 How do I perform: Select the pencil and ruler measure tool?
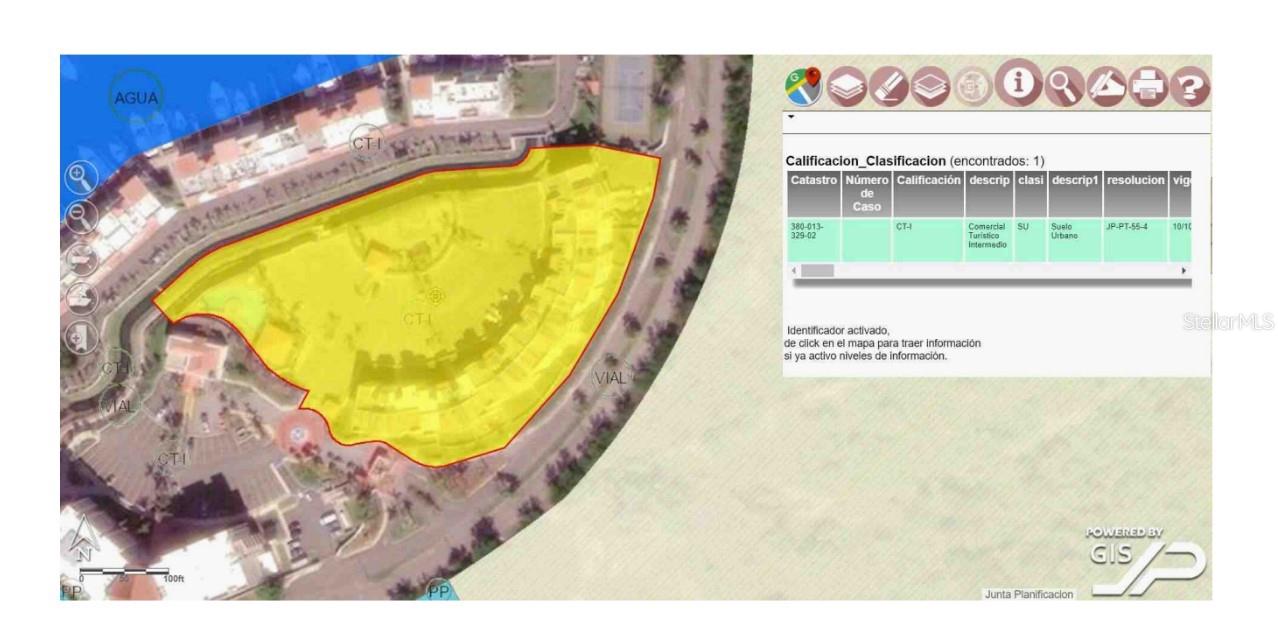[1108, 89]
